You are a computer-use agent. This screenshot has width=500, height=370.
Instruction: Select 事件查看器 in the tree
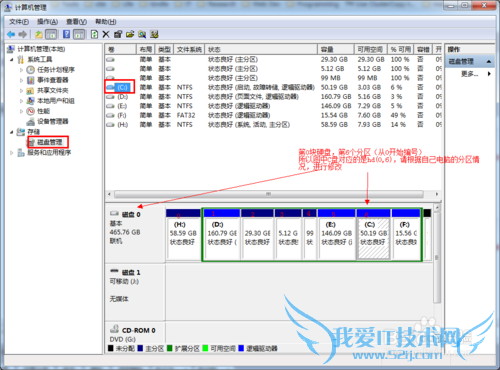[52, 80]
